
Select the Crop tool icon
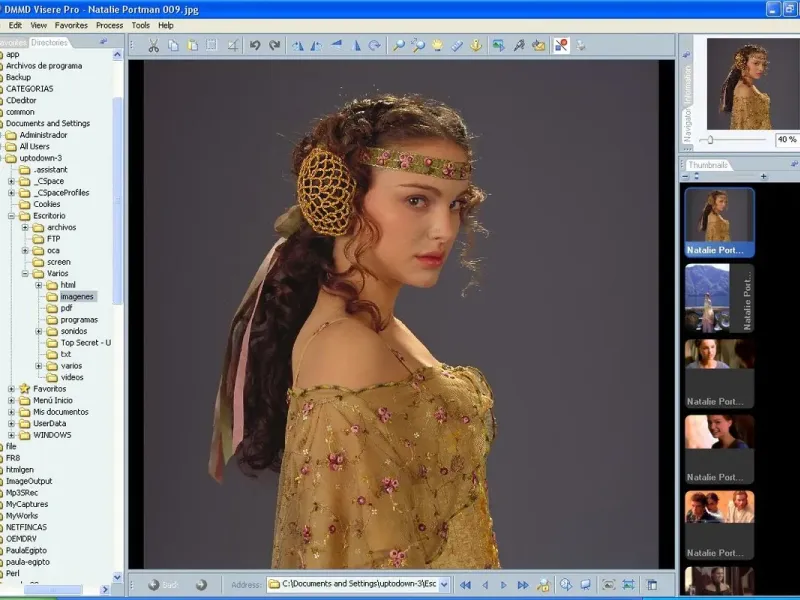point(233,46)
